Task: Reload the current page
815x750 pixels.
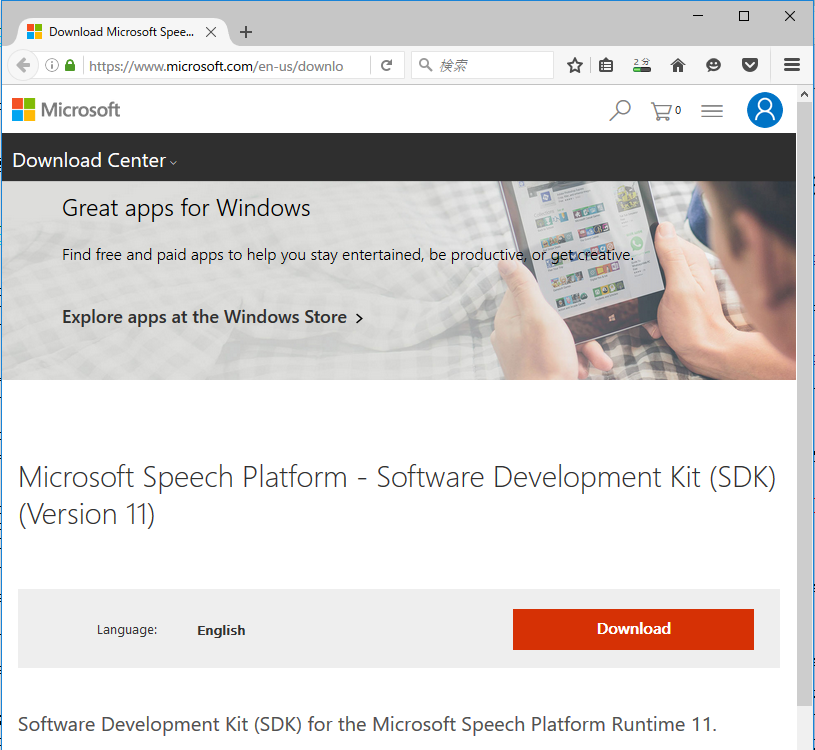Action: pyautogui.click(x=387, y=66)
